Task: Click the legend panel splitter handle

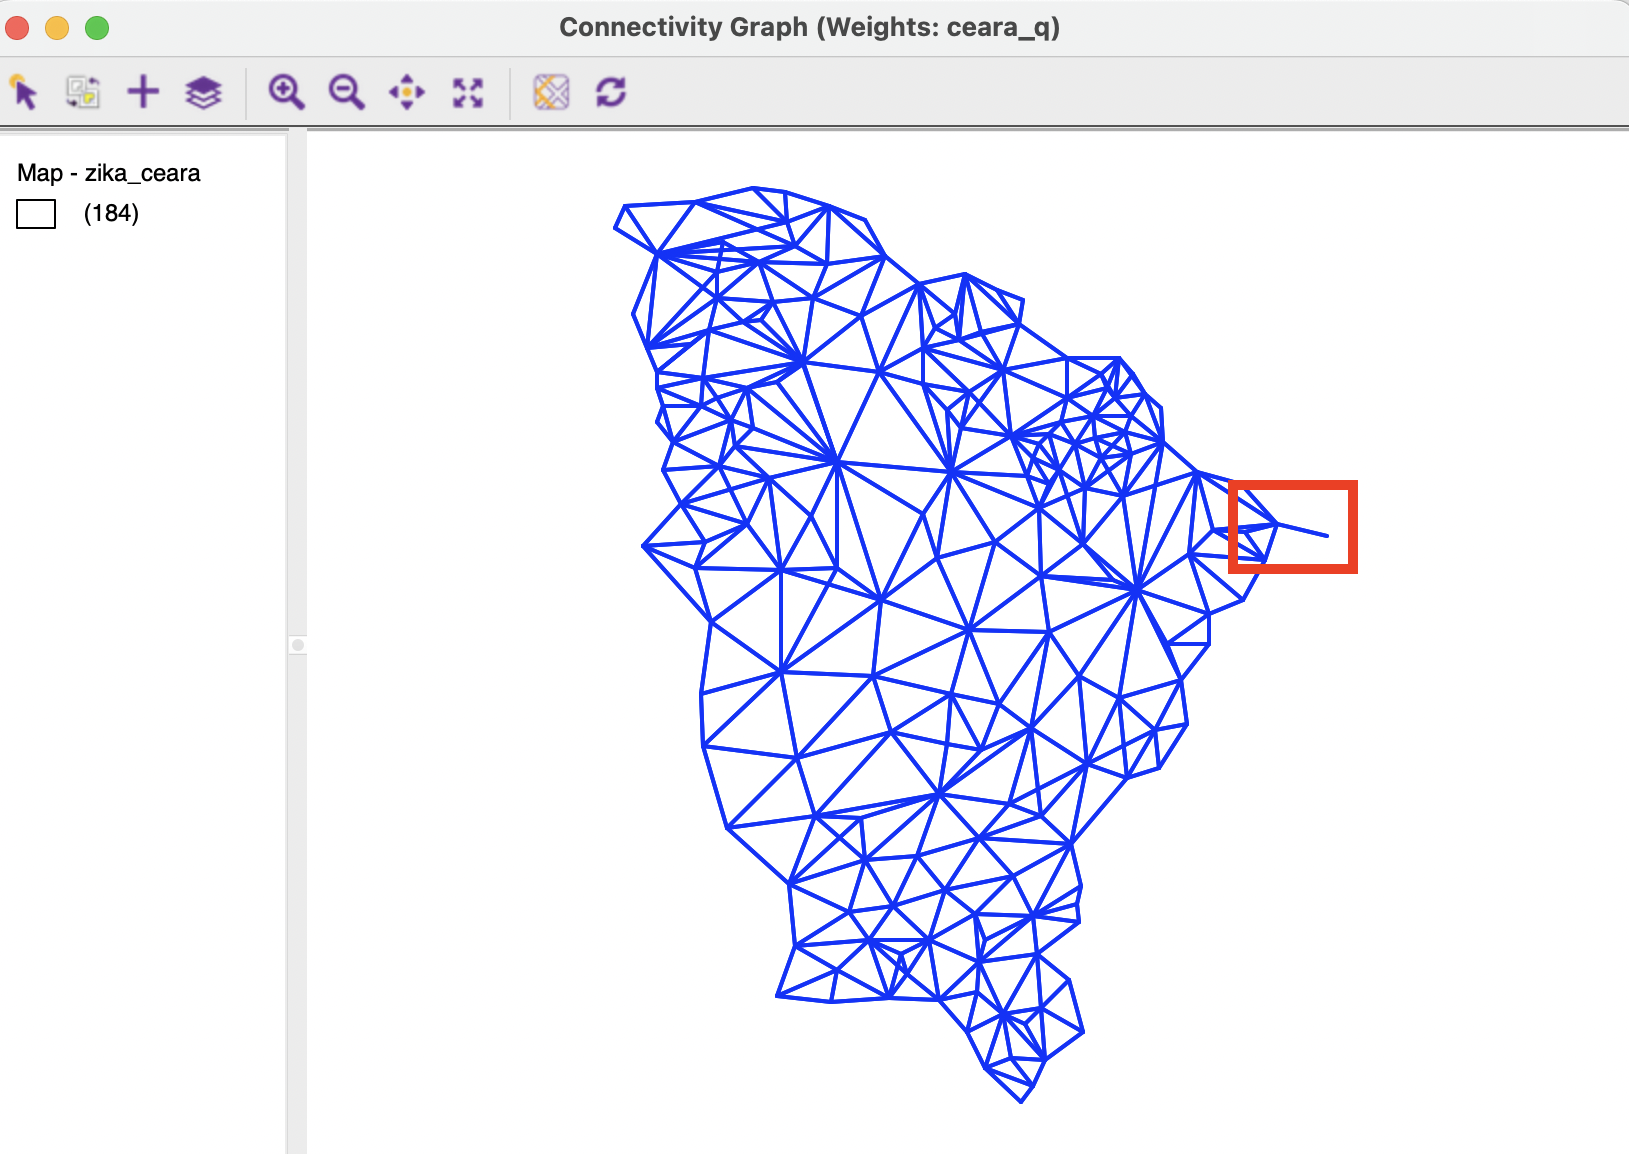Action: (297, 645)
